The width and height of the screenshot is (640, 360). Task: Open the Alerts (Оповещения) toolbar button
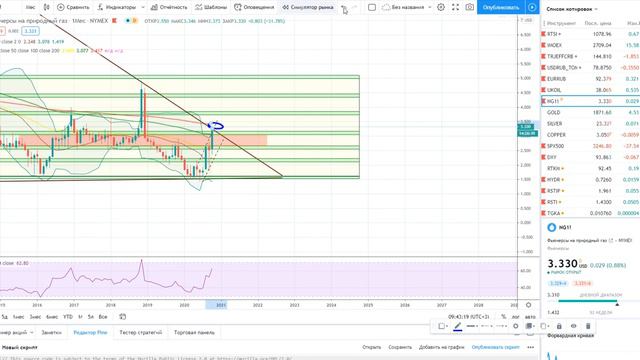pos(254,7)
